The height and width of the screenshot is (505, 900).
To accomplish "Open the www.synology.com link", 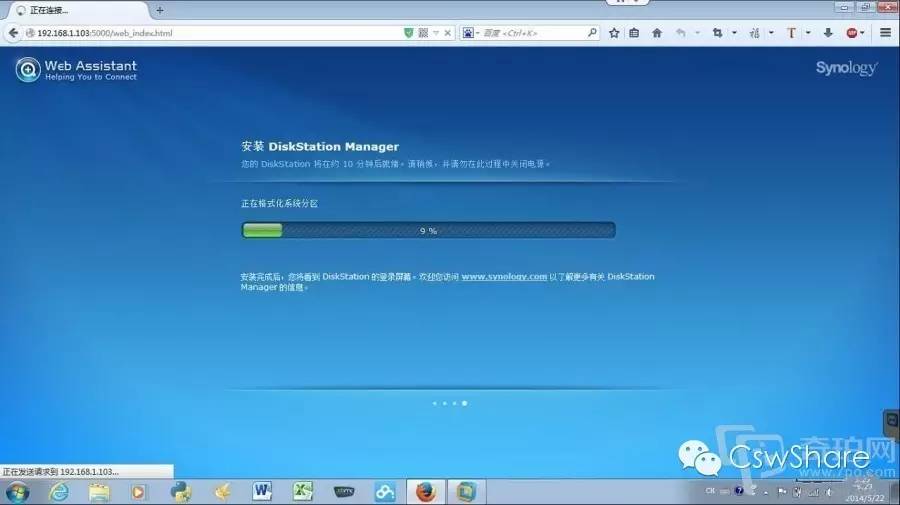I will tap(504, 277).
